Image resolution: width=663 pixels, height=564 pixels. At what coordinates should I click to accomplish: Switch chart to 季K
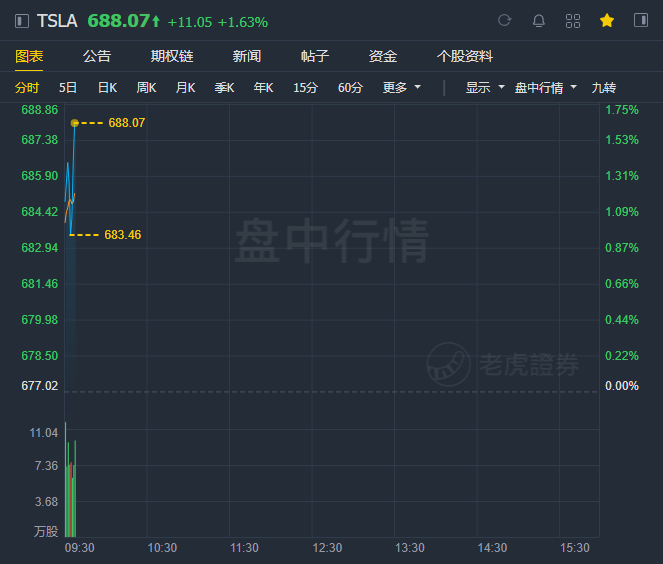225,88
